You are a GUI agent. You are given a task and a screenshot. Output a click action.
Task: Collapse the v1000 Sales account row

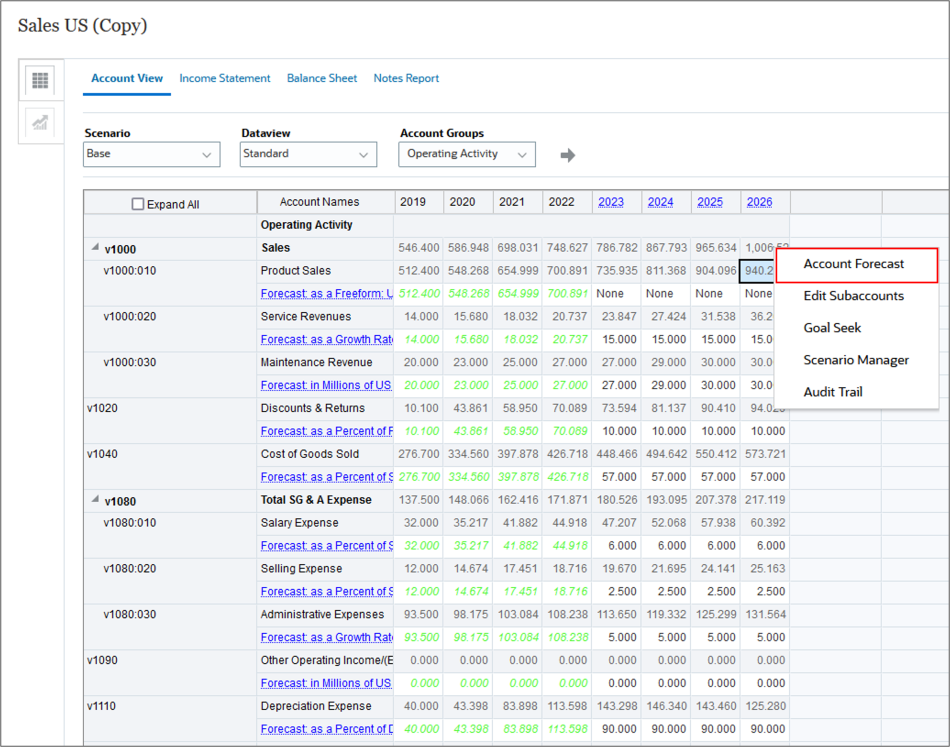point(95,248)
